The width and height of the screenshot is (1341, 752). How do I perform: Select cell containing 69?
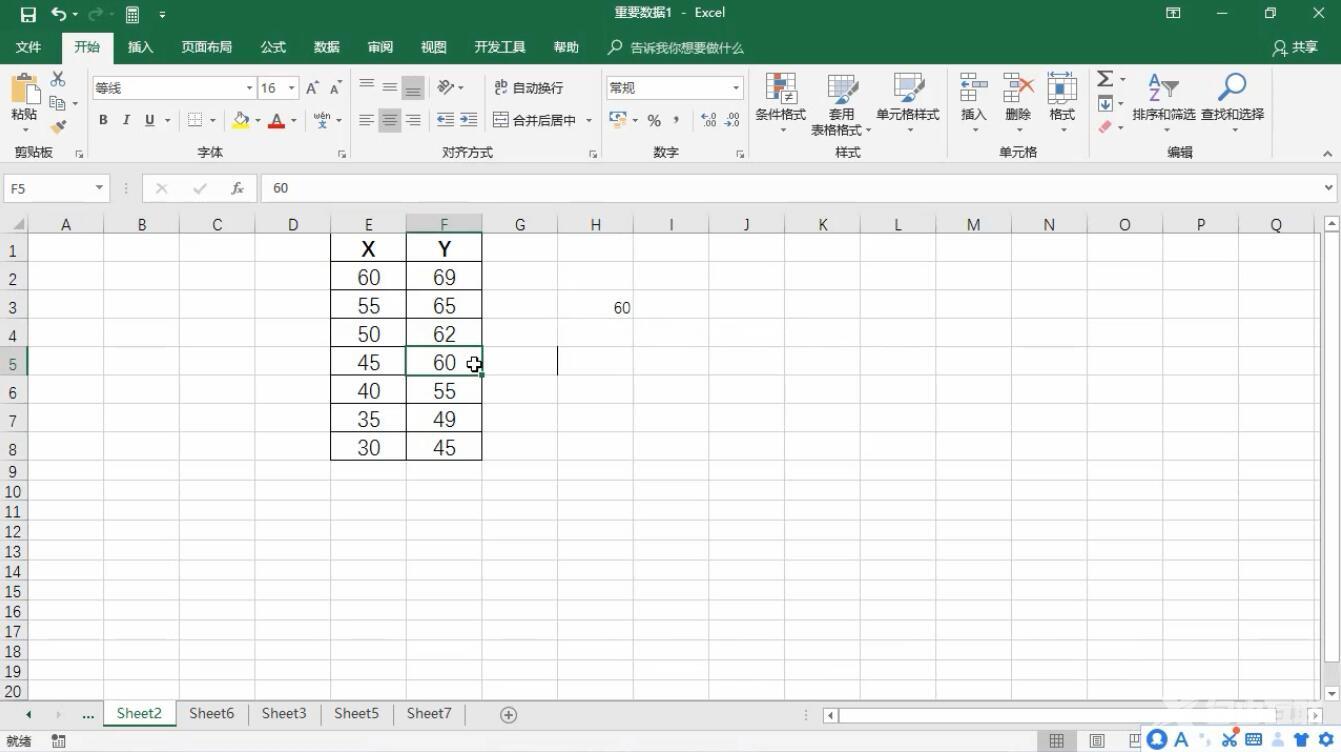pyautogui.click(x=444, y=277)
